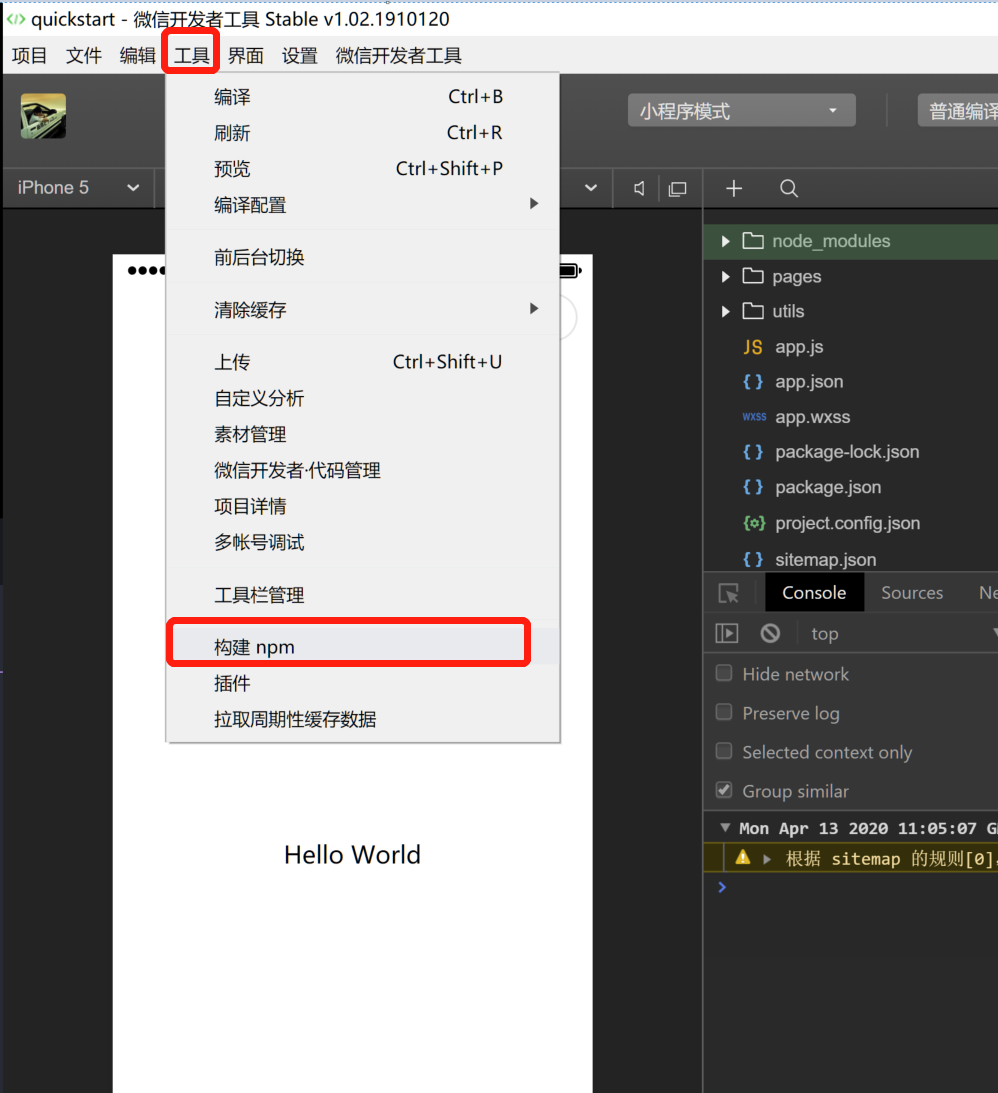Click the user avatar thumbnail
The image size is (998, 1093).
point(43,116)
